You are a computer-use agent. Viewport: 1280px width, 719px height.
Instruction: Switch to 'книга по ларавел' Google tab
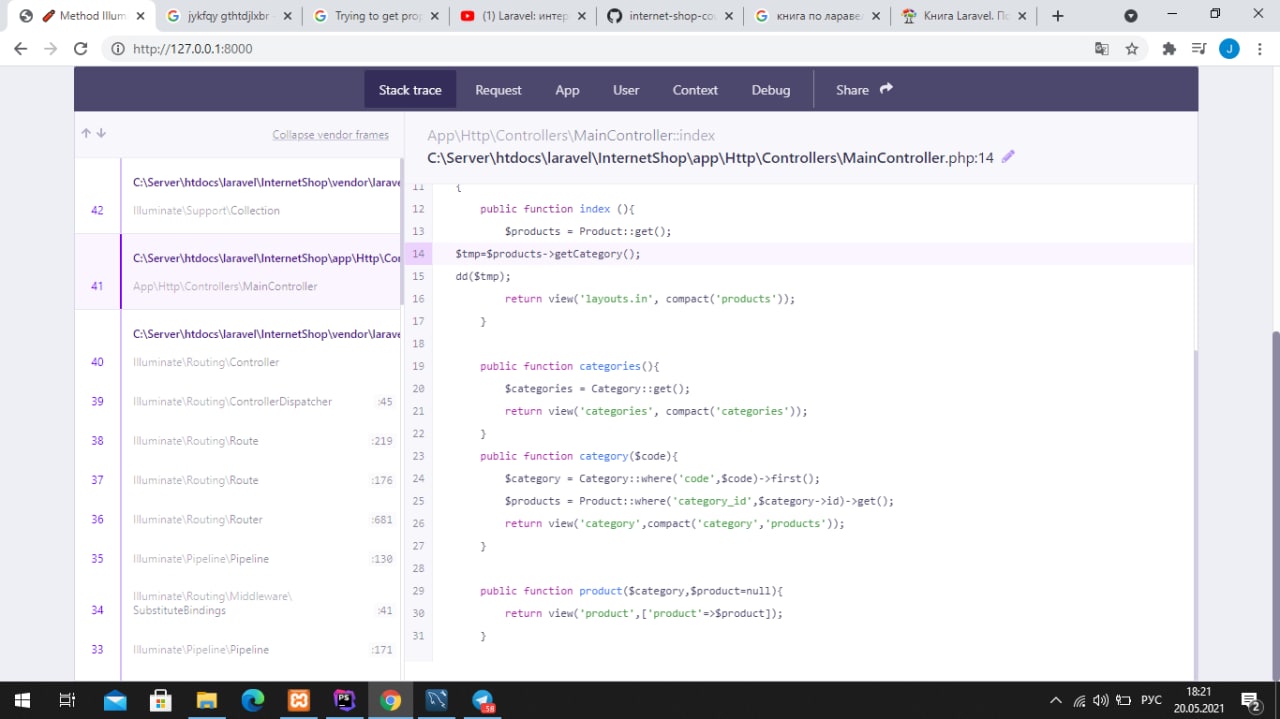(817, 16)
